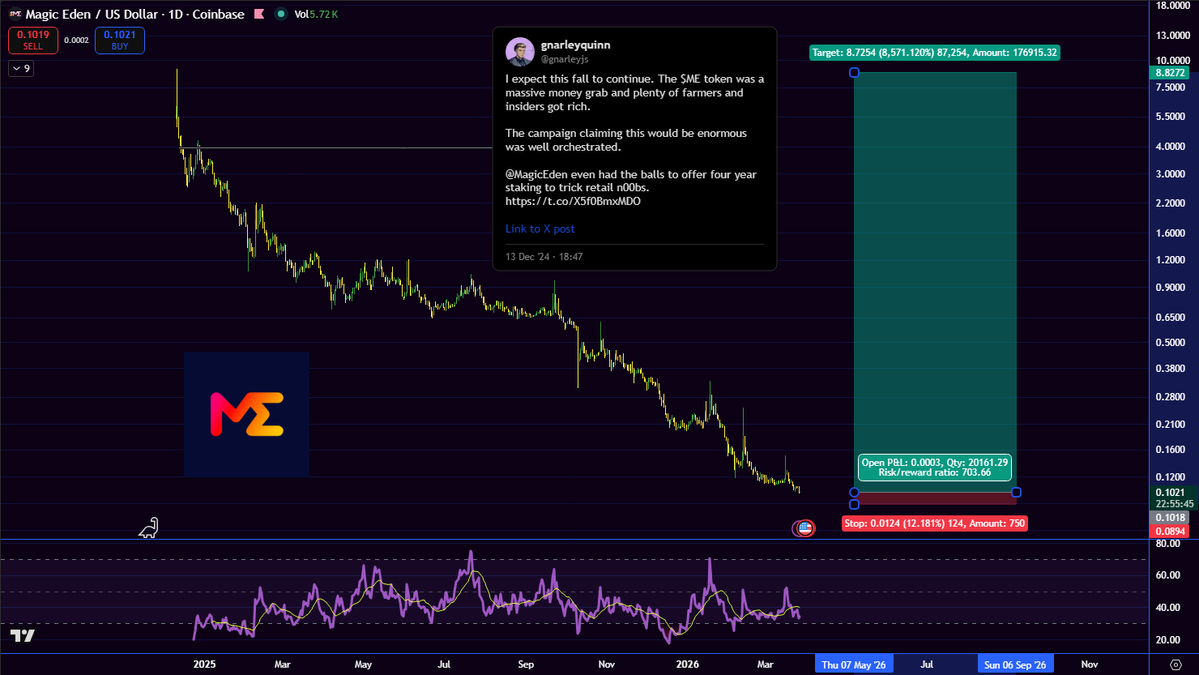This screenshot has width=1199, height=675.
Task: Click the pink flag icon beside Coinbase
Action: click(x=259, y=14)
